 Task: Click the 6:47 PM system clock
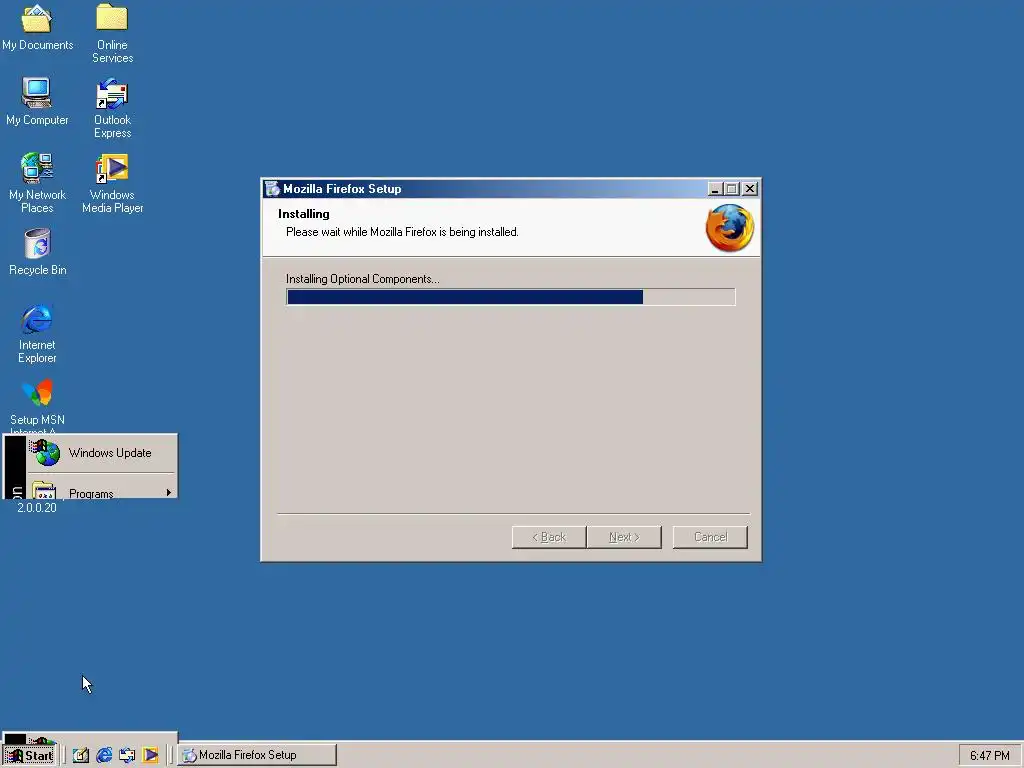pyautogui.click(x=989, y=756)
